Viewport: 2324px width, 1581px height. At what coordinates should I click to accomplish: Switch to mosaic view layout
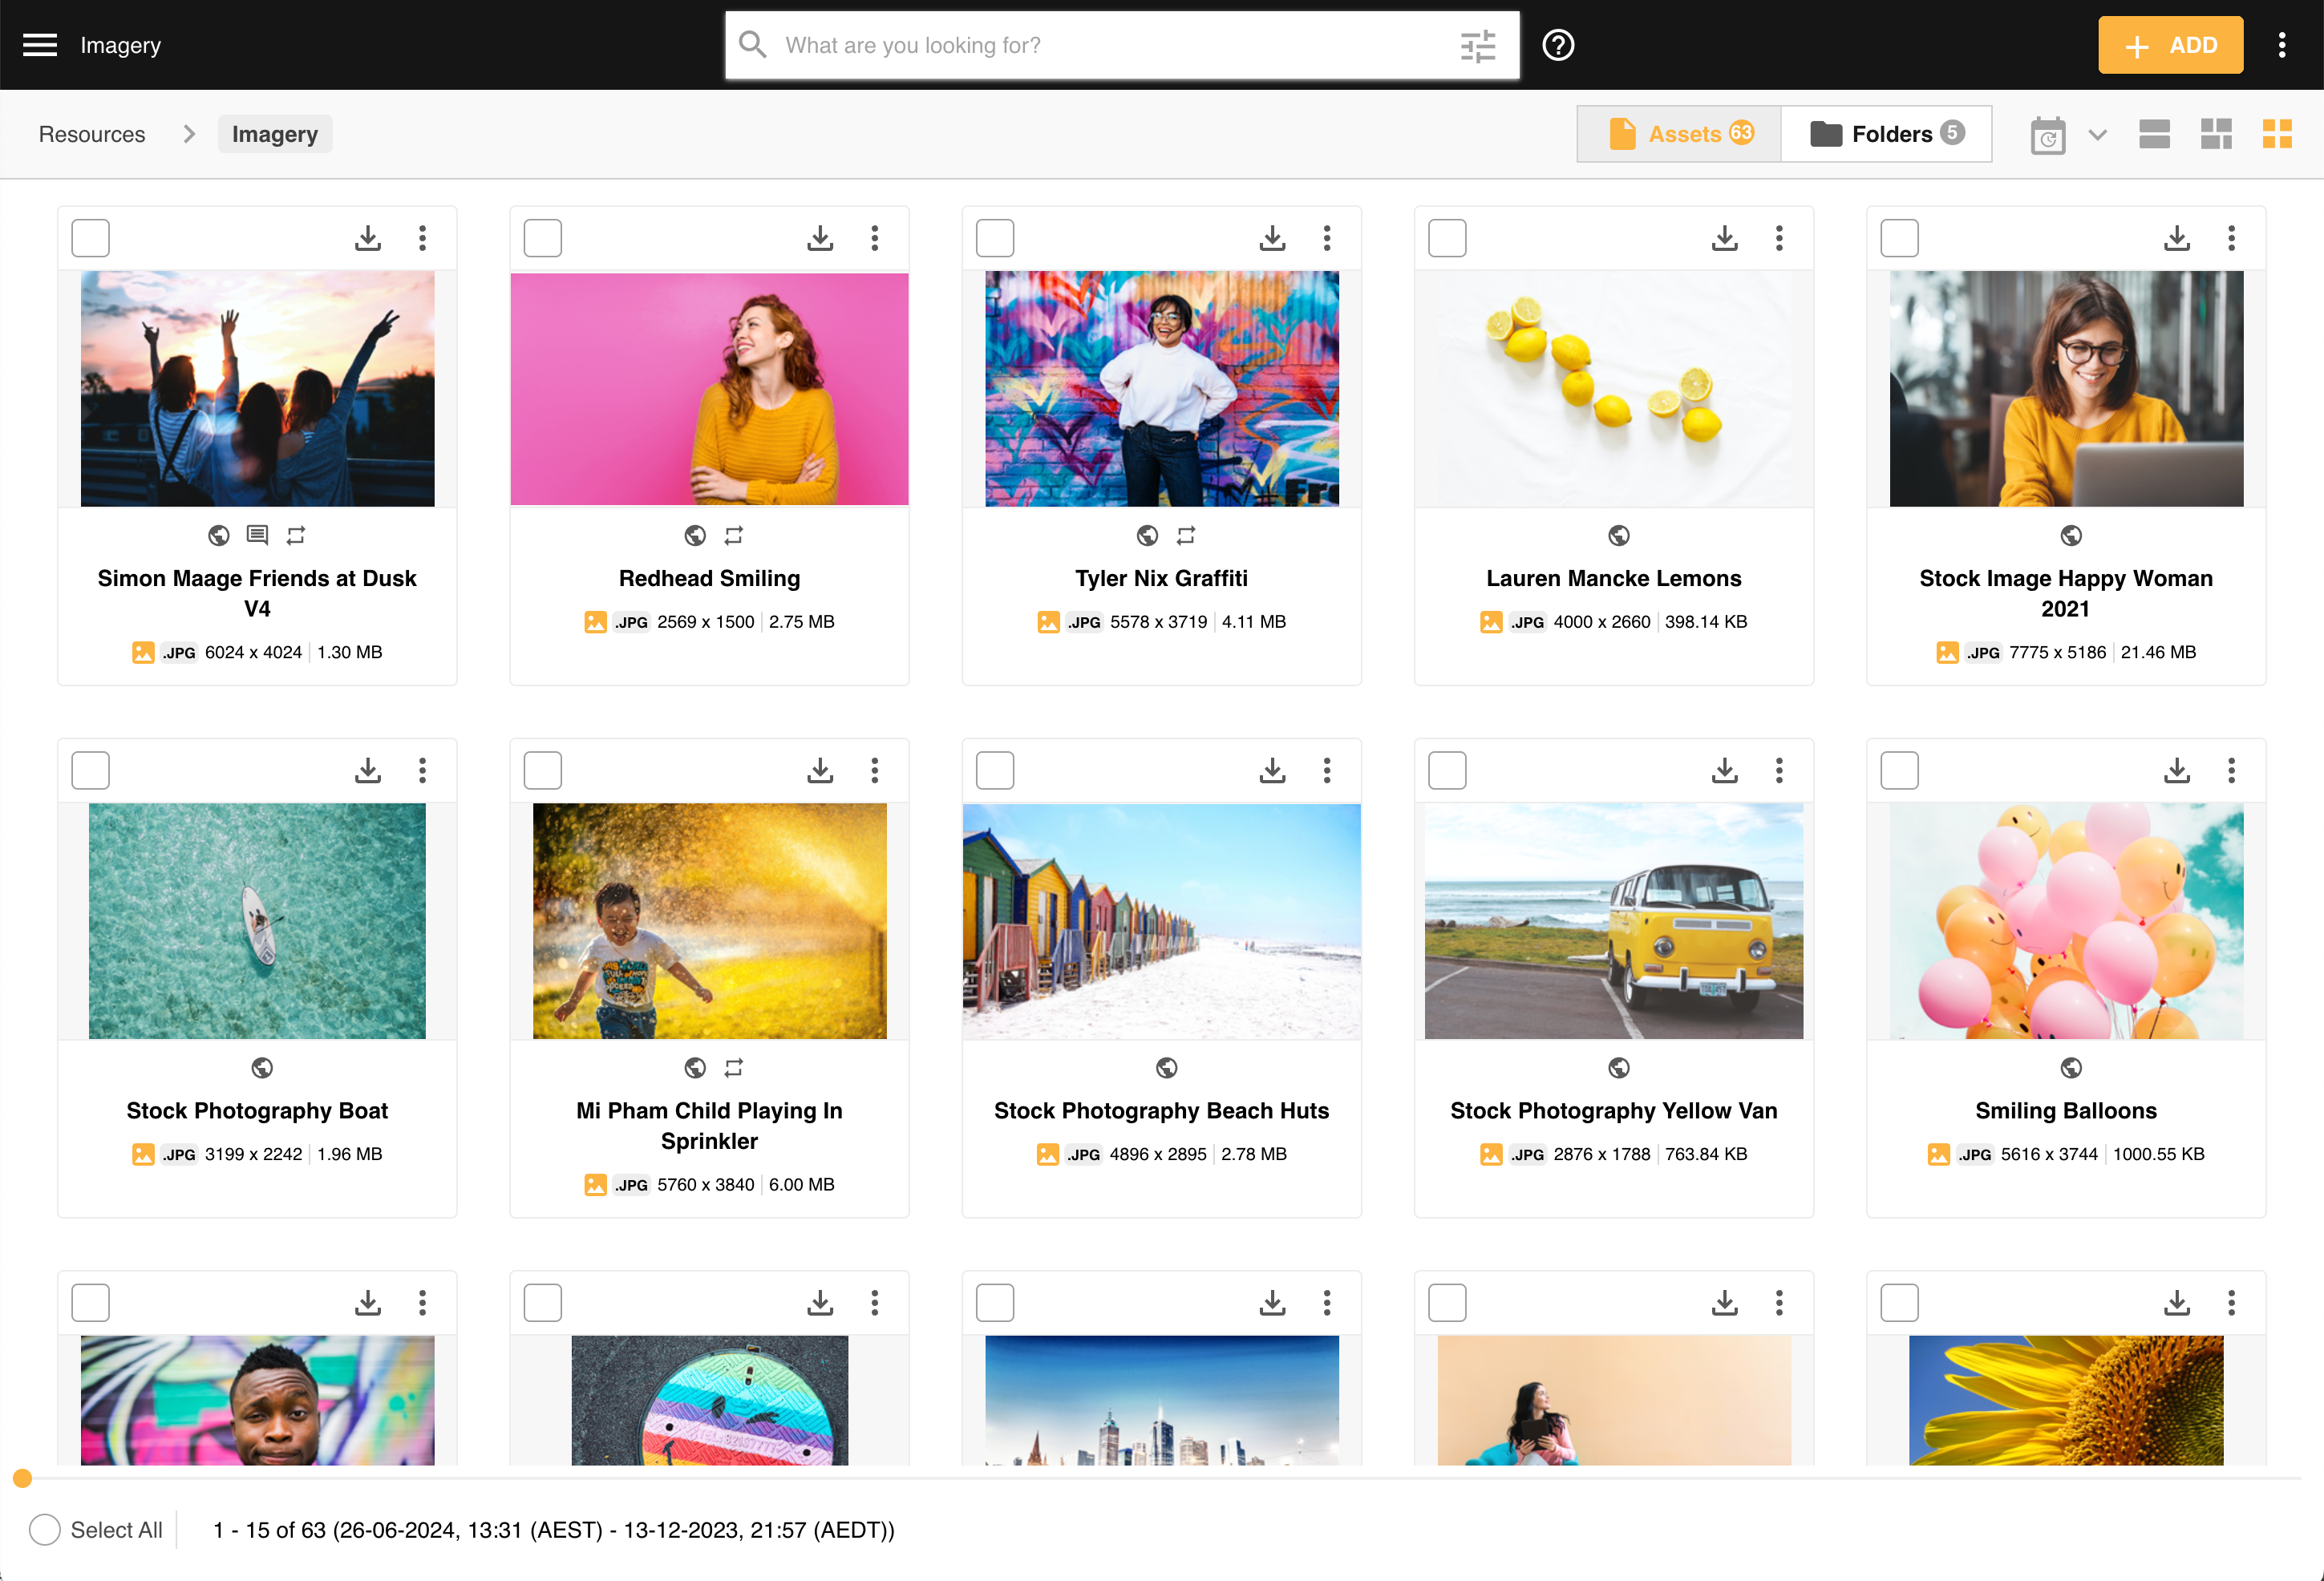[2216, 134]
